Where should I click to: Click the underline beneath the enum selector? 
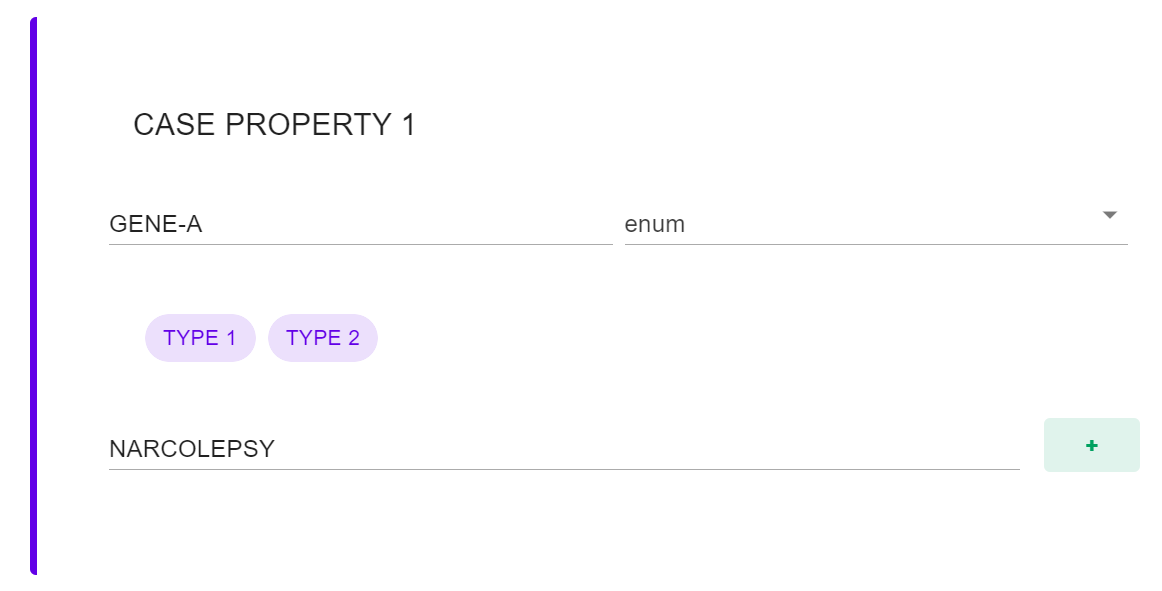[x=876, y=243]
